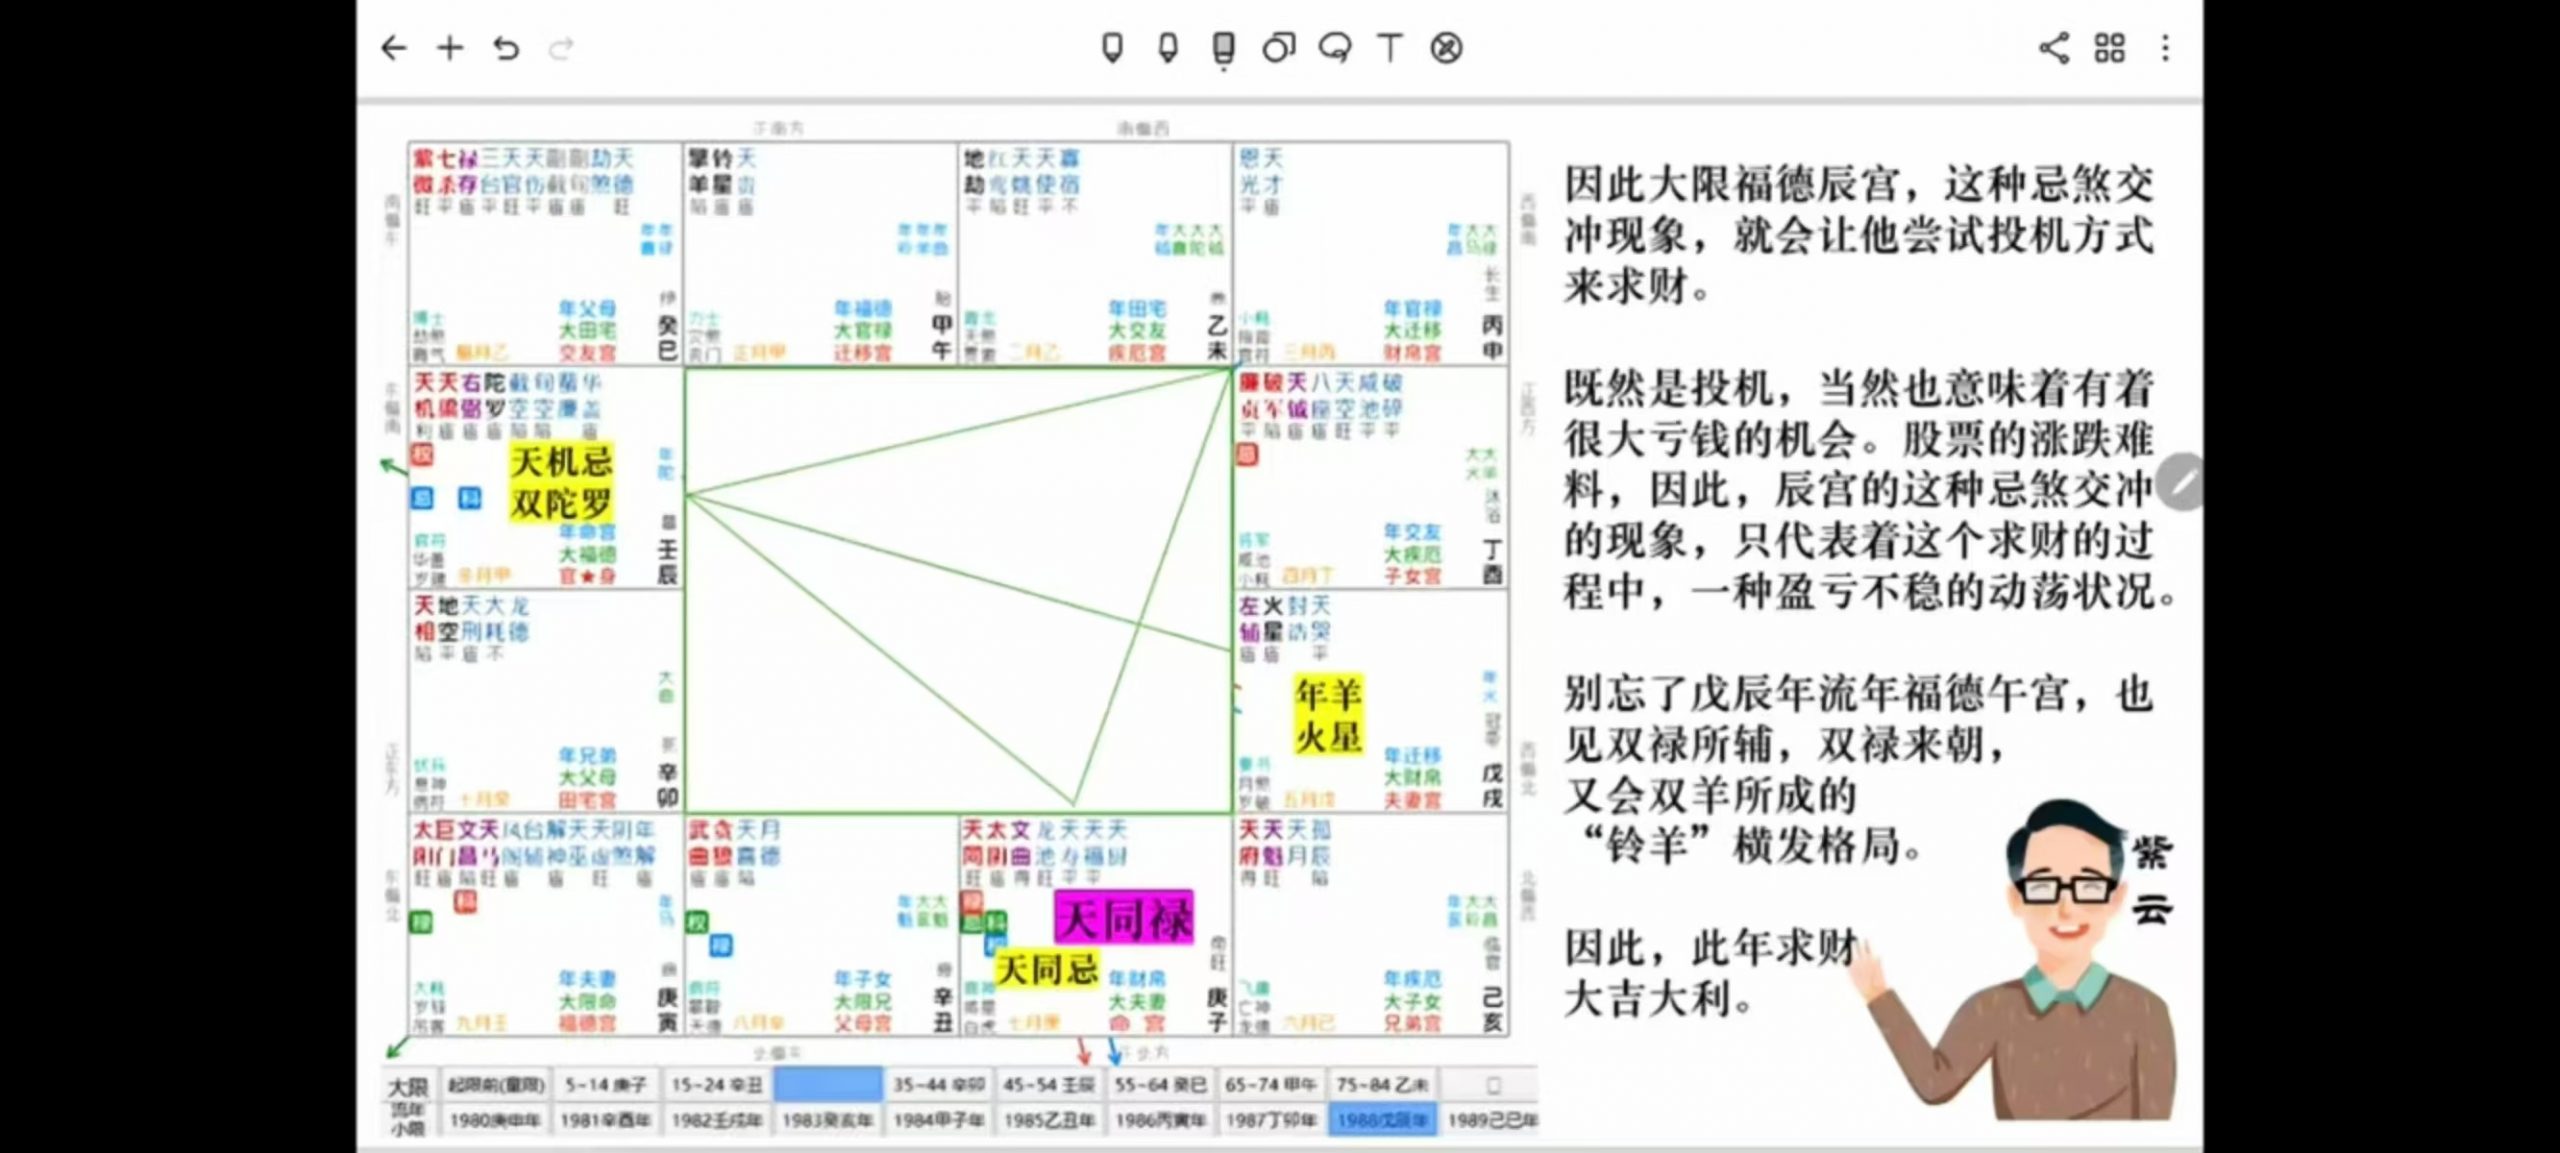Select the 75~84 乙未 decade cell

(1382, 1085)
